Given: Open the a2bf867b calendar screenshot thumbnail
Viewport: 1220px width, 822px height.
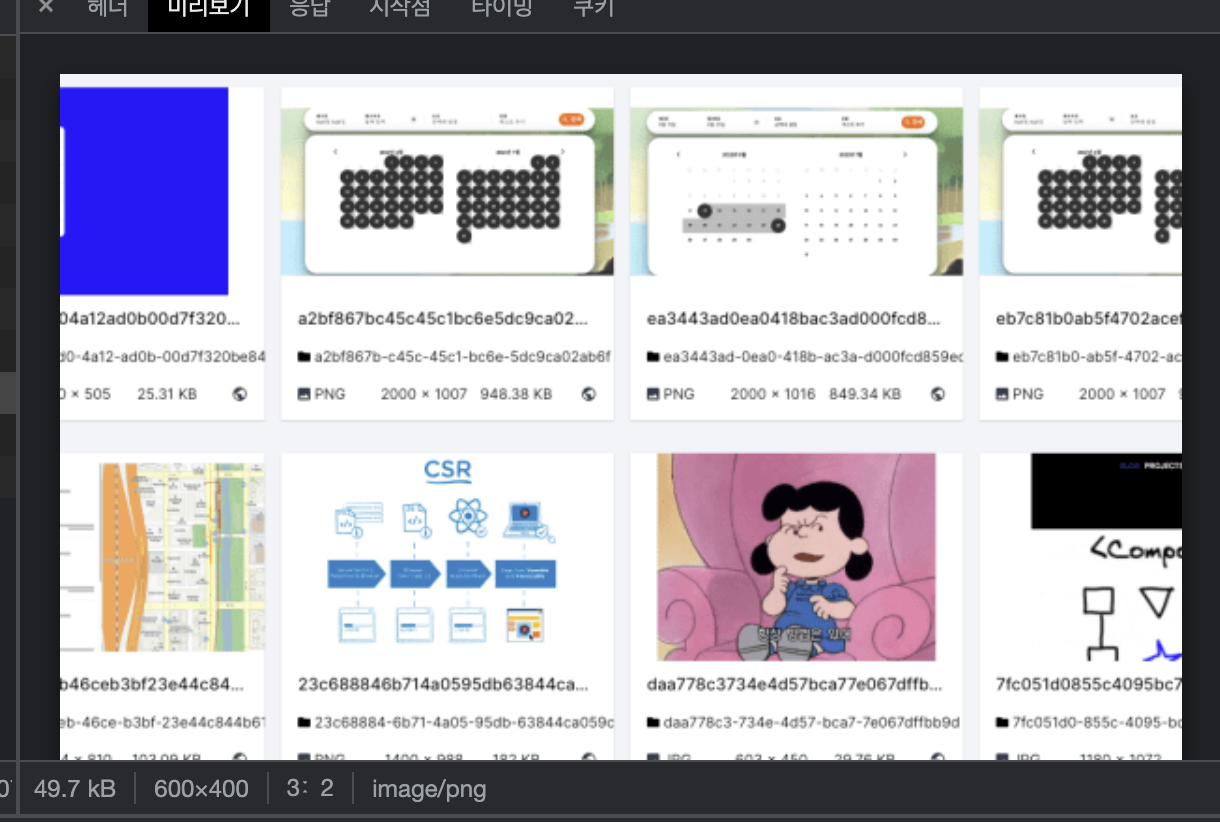Looking at the screenshot, I should (447, 191).
